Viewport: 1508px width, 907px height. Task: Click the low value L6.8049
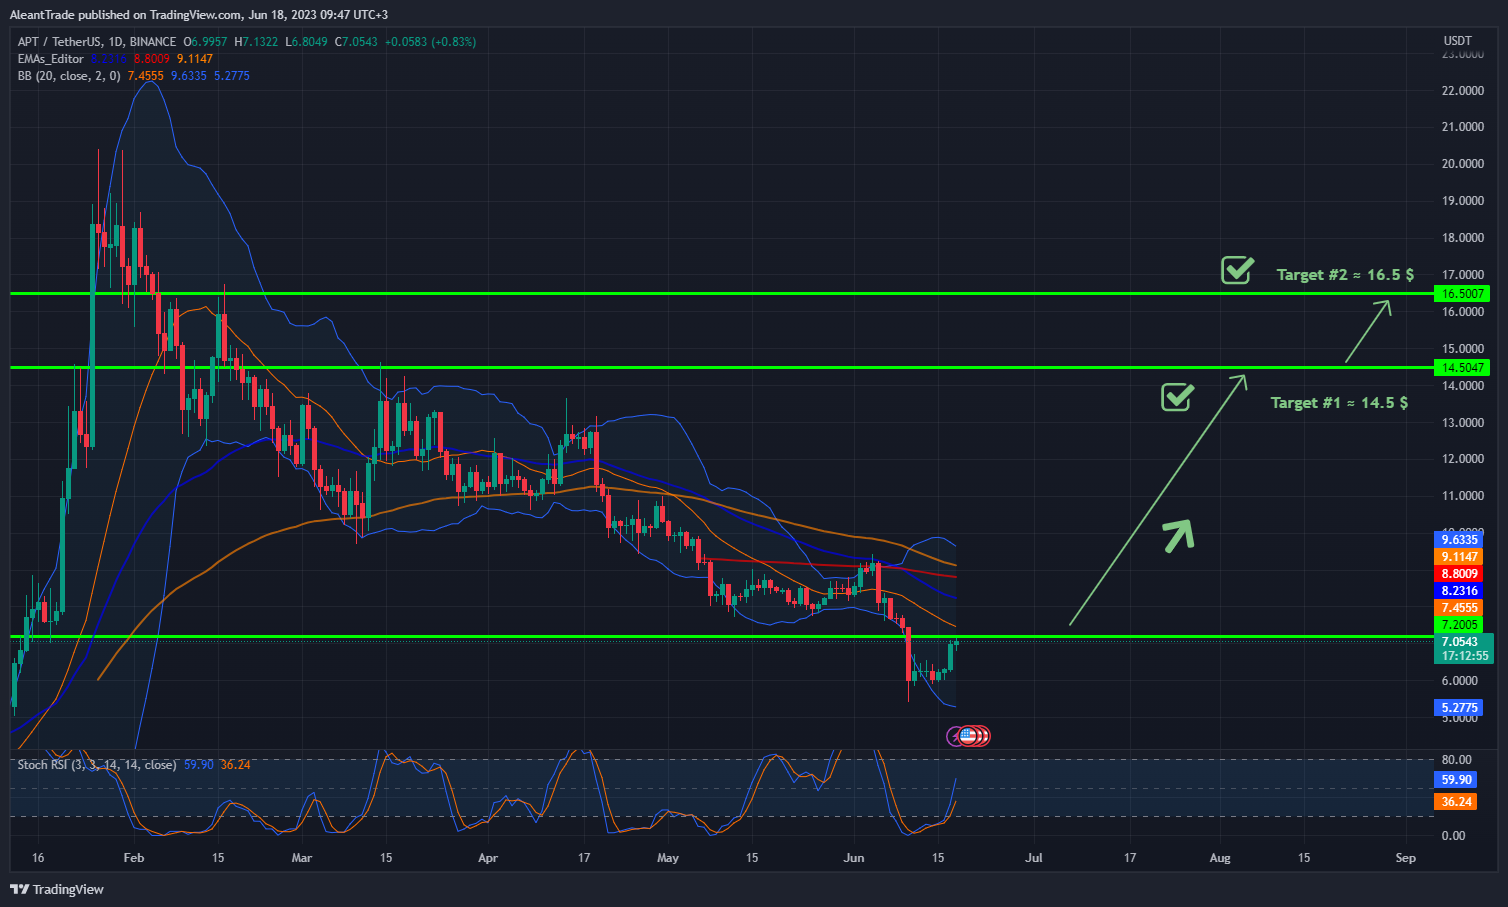click(x=307, y=42)
